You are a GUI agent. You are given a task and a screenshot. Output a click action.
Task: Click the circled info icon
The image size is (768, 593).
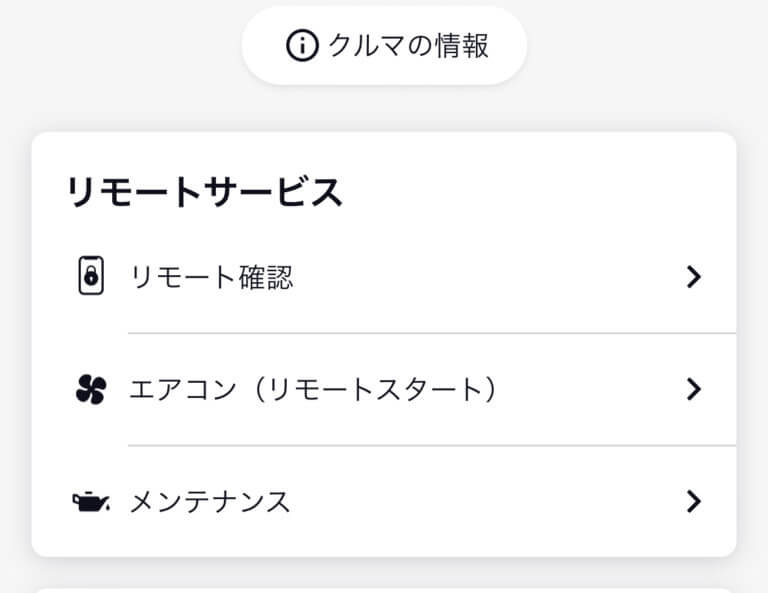pos(302,46)
